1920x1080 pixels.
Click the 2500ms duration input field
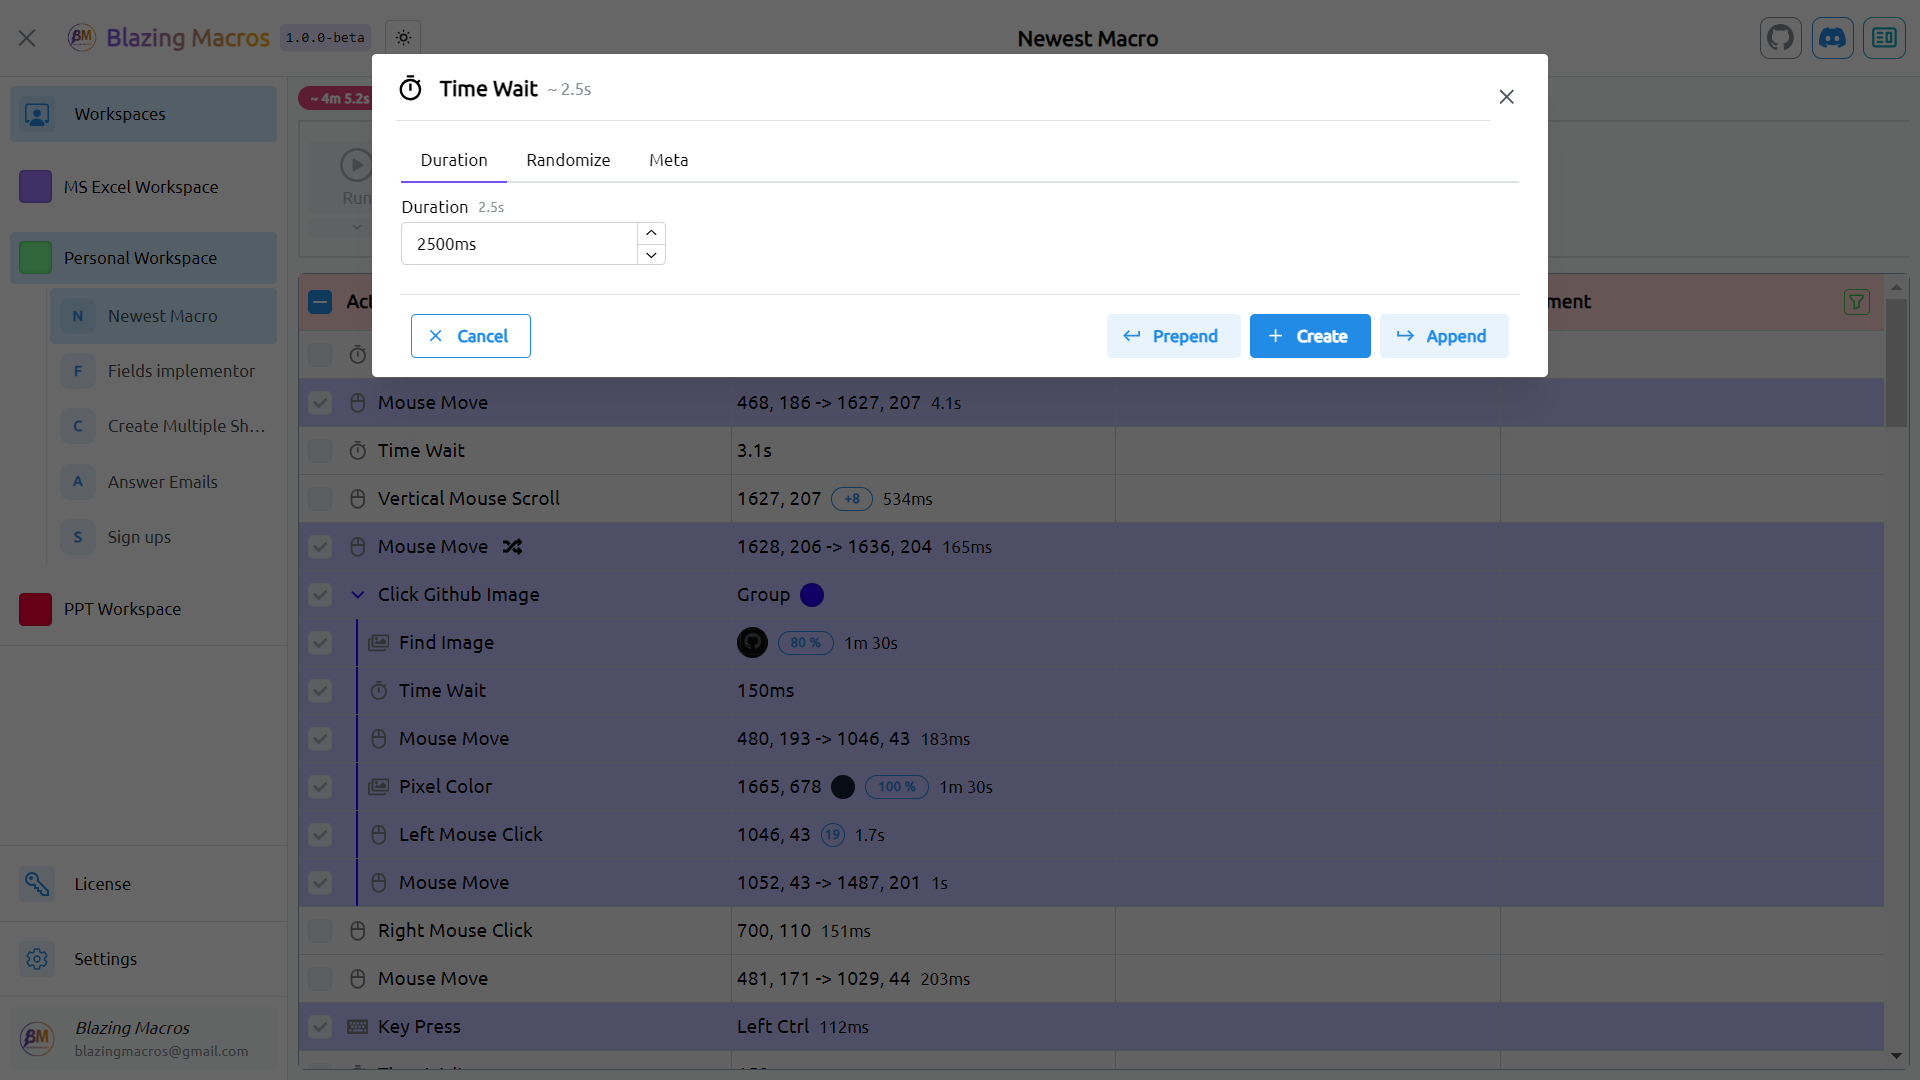tap(519, 244)
